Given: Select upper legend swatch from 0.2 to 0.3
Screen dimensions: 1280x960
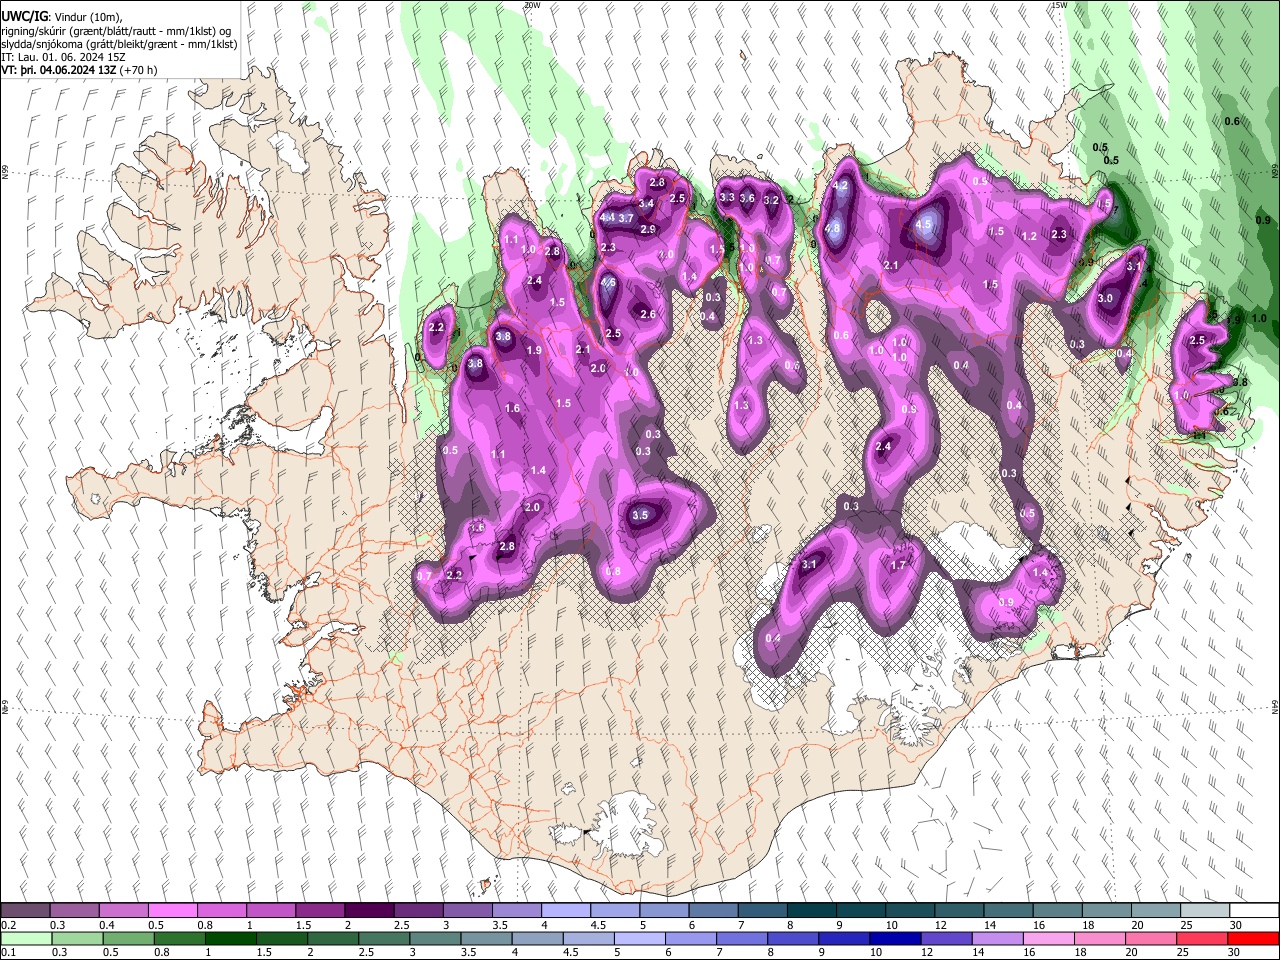Looking at the screenshot, I should [26, 911].
